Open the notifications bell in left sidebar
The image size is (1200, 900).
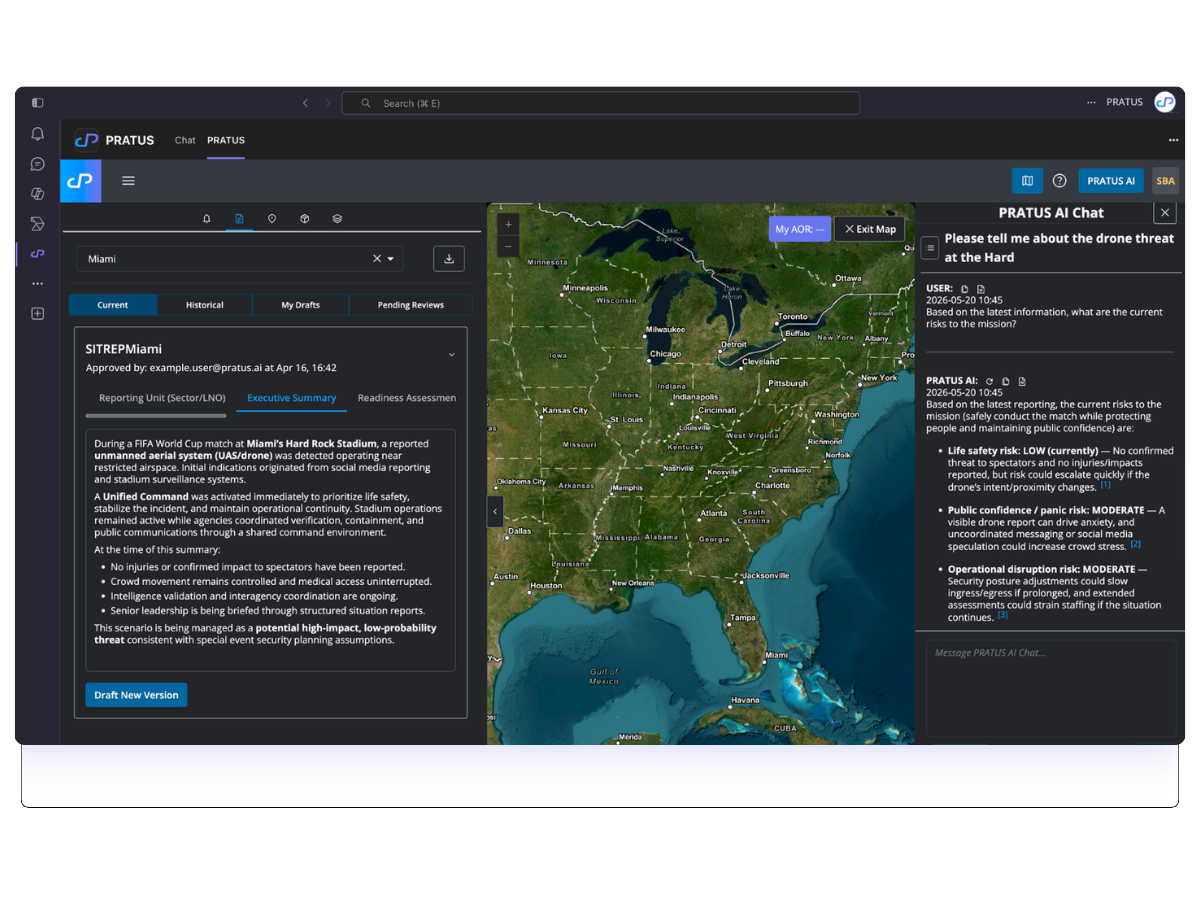pyautogui.click(x=37, y=134)
